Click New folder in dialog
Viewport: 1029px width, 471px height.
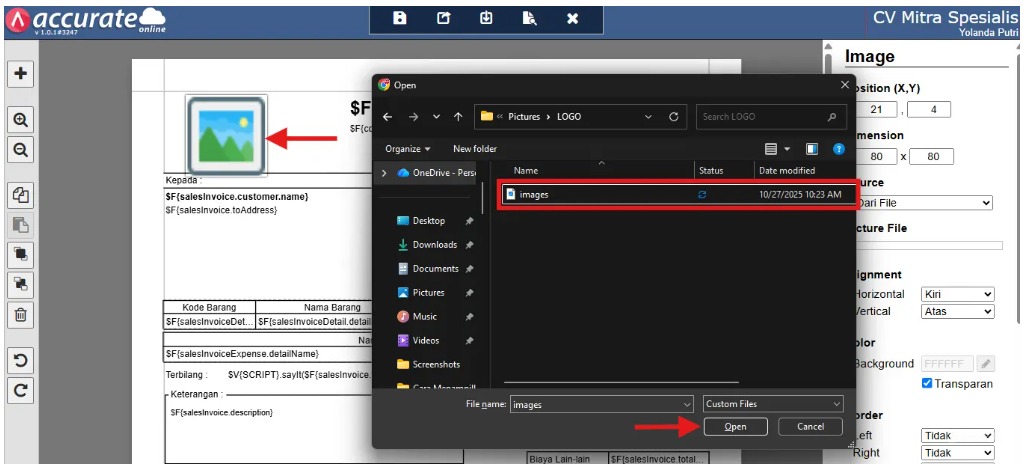pyautogui.click(x=474, y=149)
